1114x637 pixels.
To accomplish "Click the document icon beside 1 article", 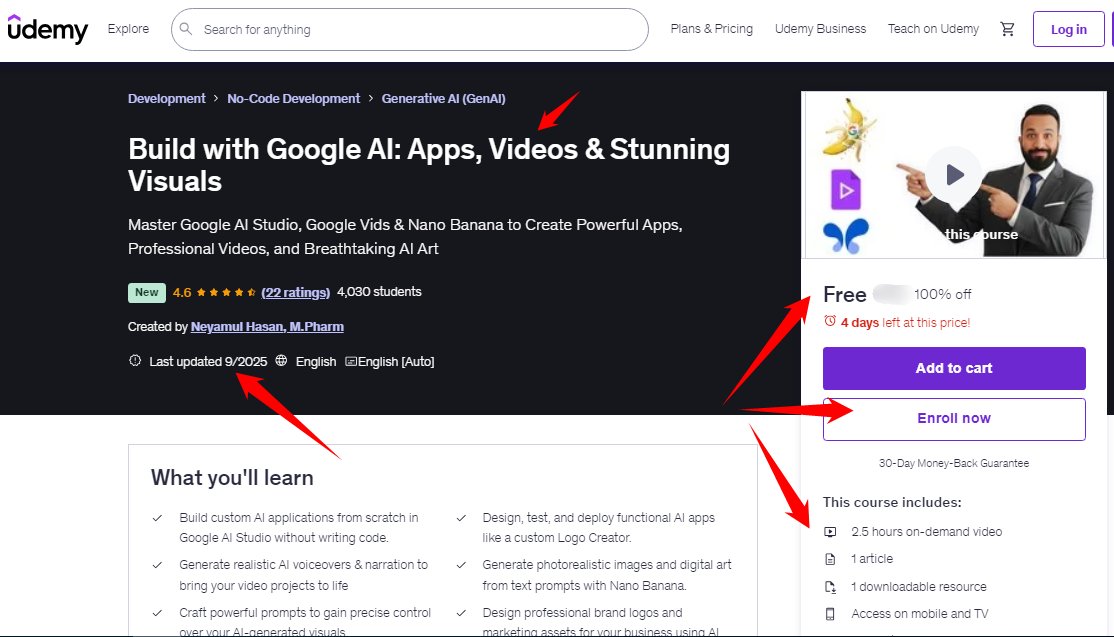I will [x=830, y=560].
